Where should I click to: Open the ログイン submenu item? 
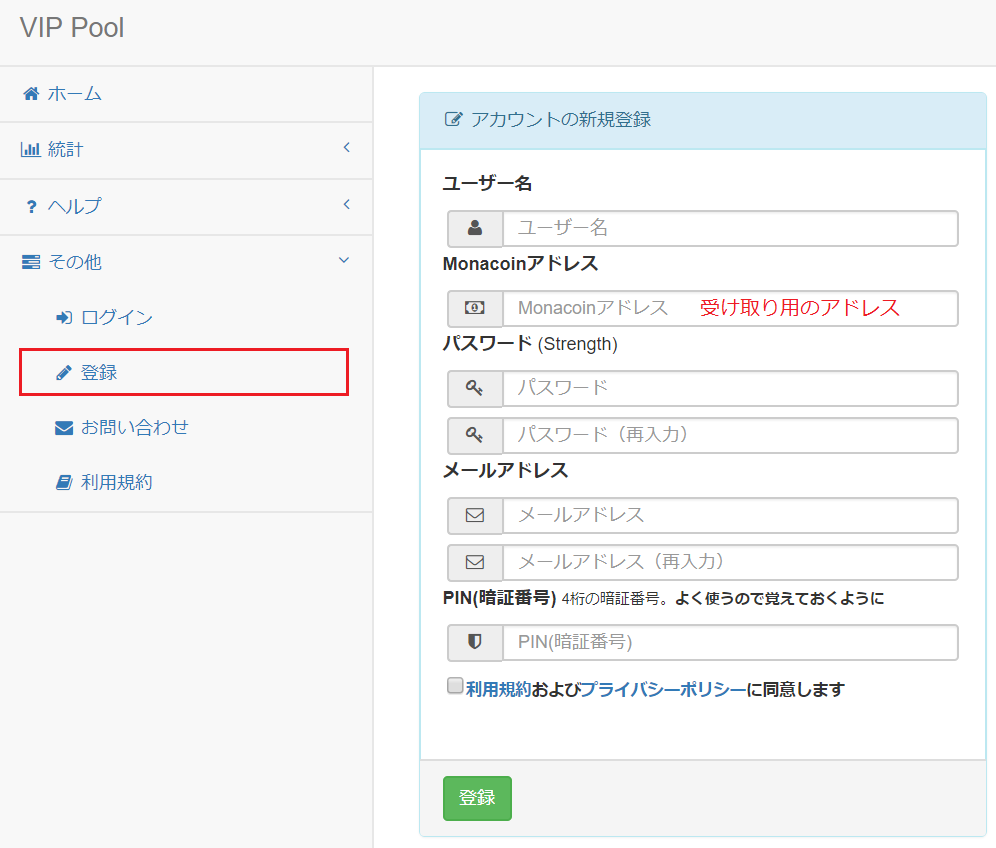pos(186,317)
